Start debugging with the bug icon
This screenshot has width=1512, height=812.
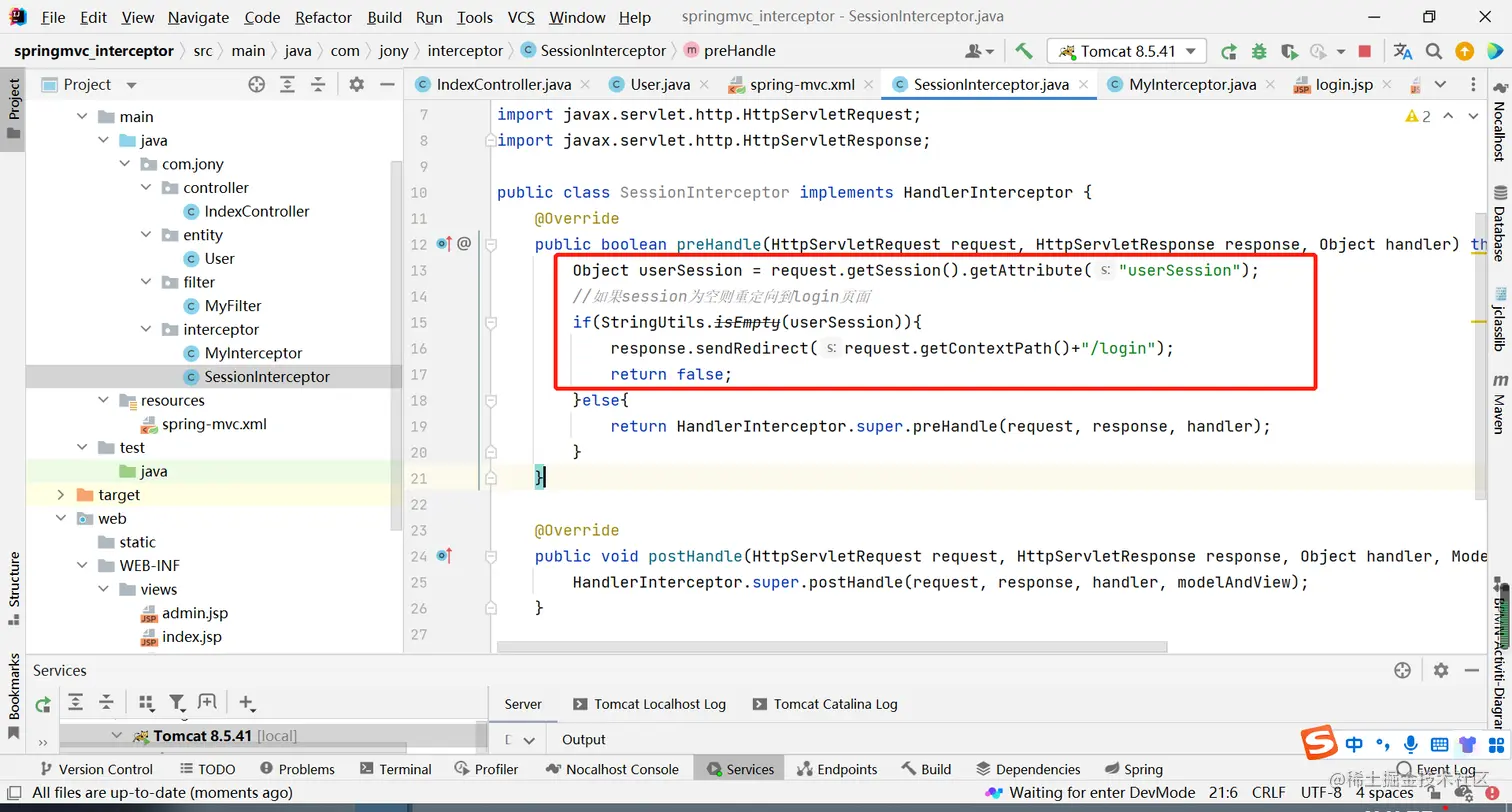(x=1259, y=51)
